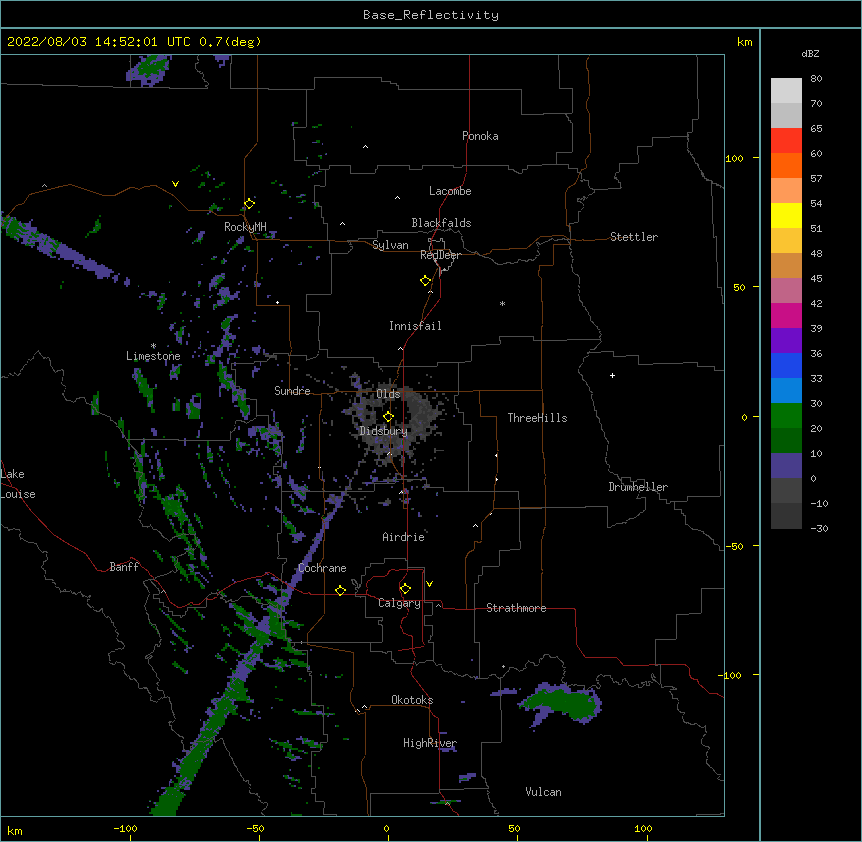Screen dimensions: 862x842
Task: Click the Airdrie town label
Action: pyautogui.click(x=404, y=537)
